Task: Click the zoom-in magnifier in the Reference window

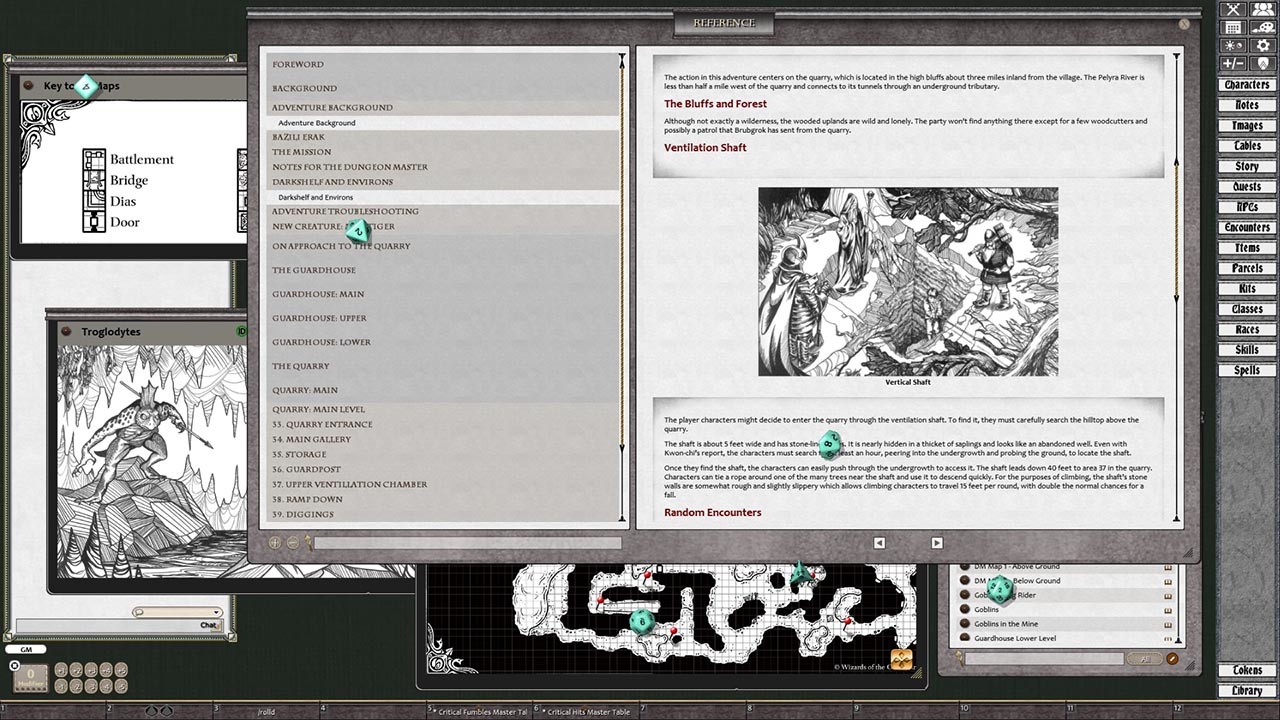Action: pyautogui.click(x=274, y=543)
